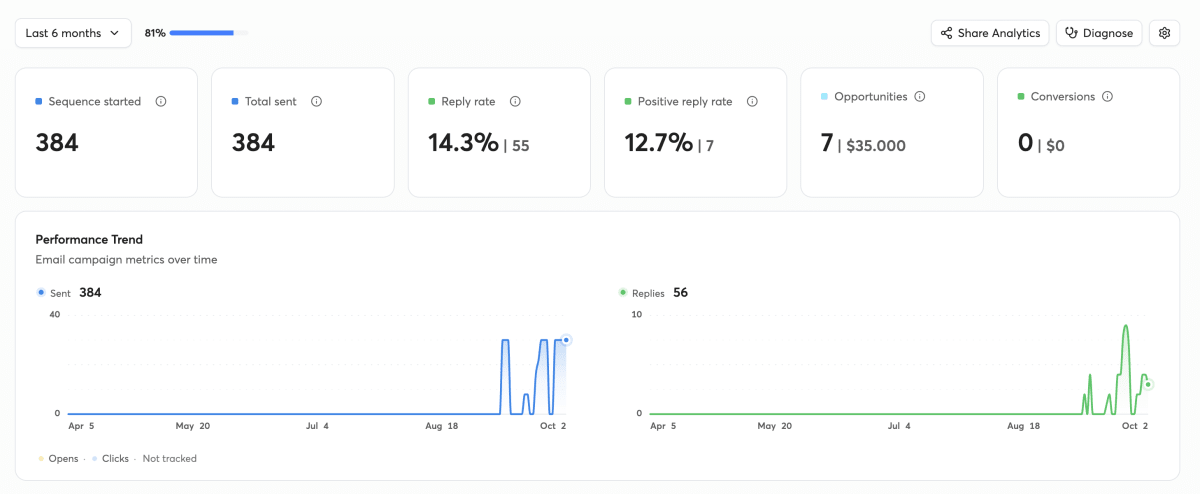Click the green Reply rate color marker

pyautogui.click(x=431, y=101)
